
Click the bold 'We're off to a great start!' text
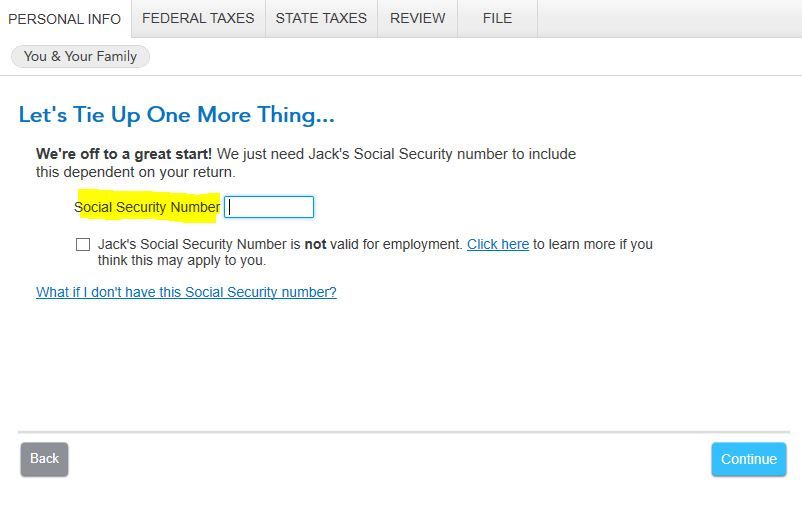(124, 154)
